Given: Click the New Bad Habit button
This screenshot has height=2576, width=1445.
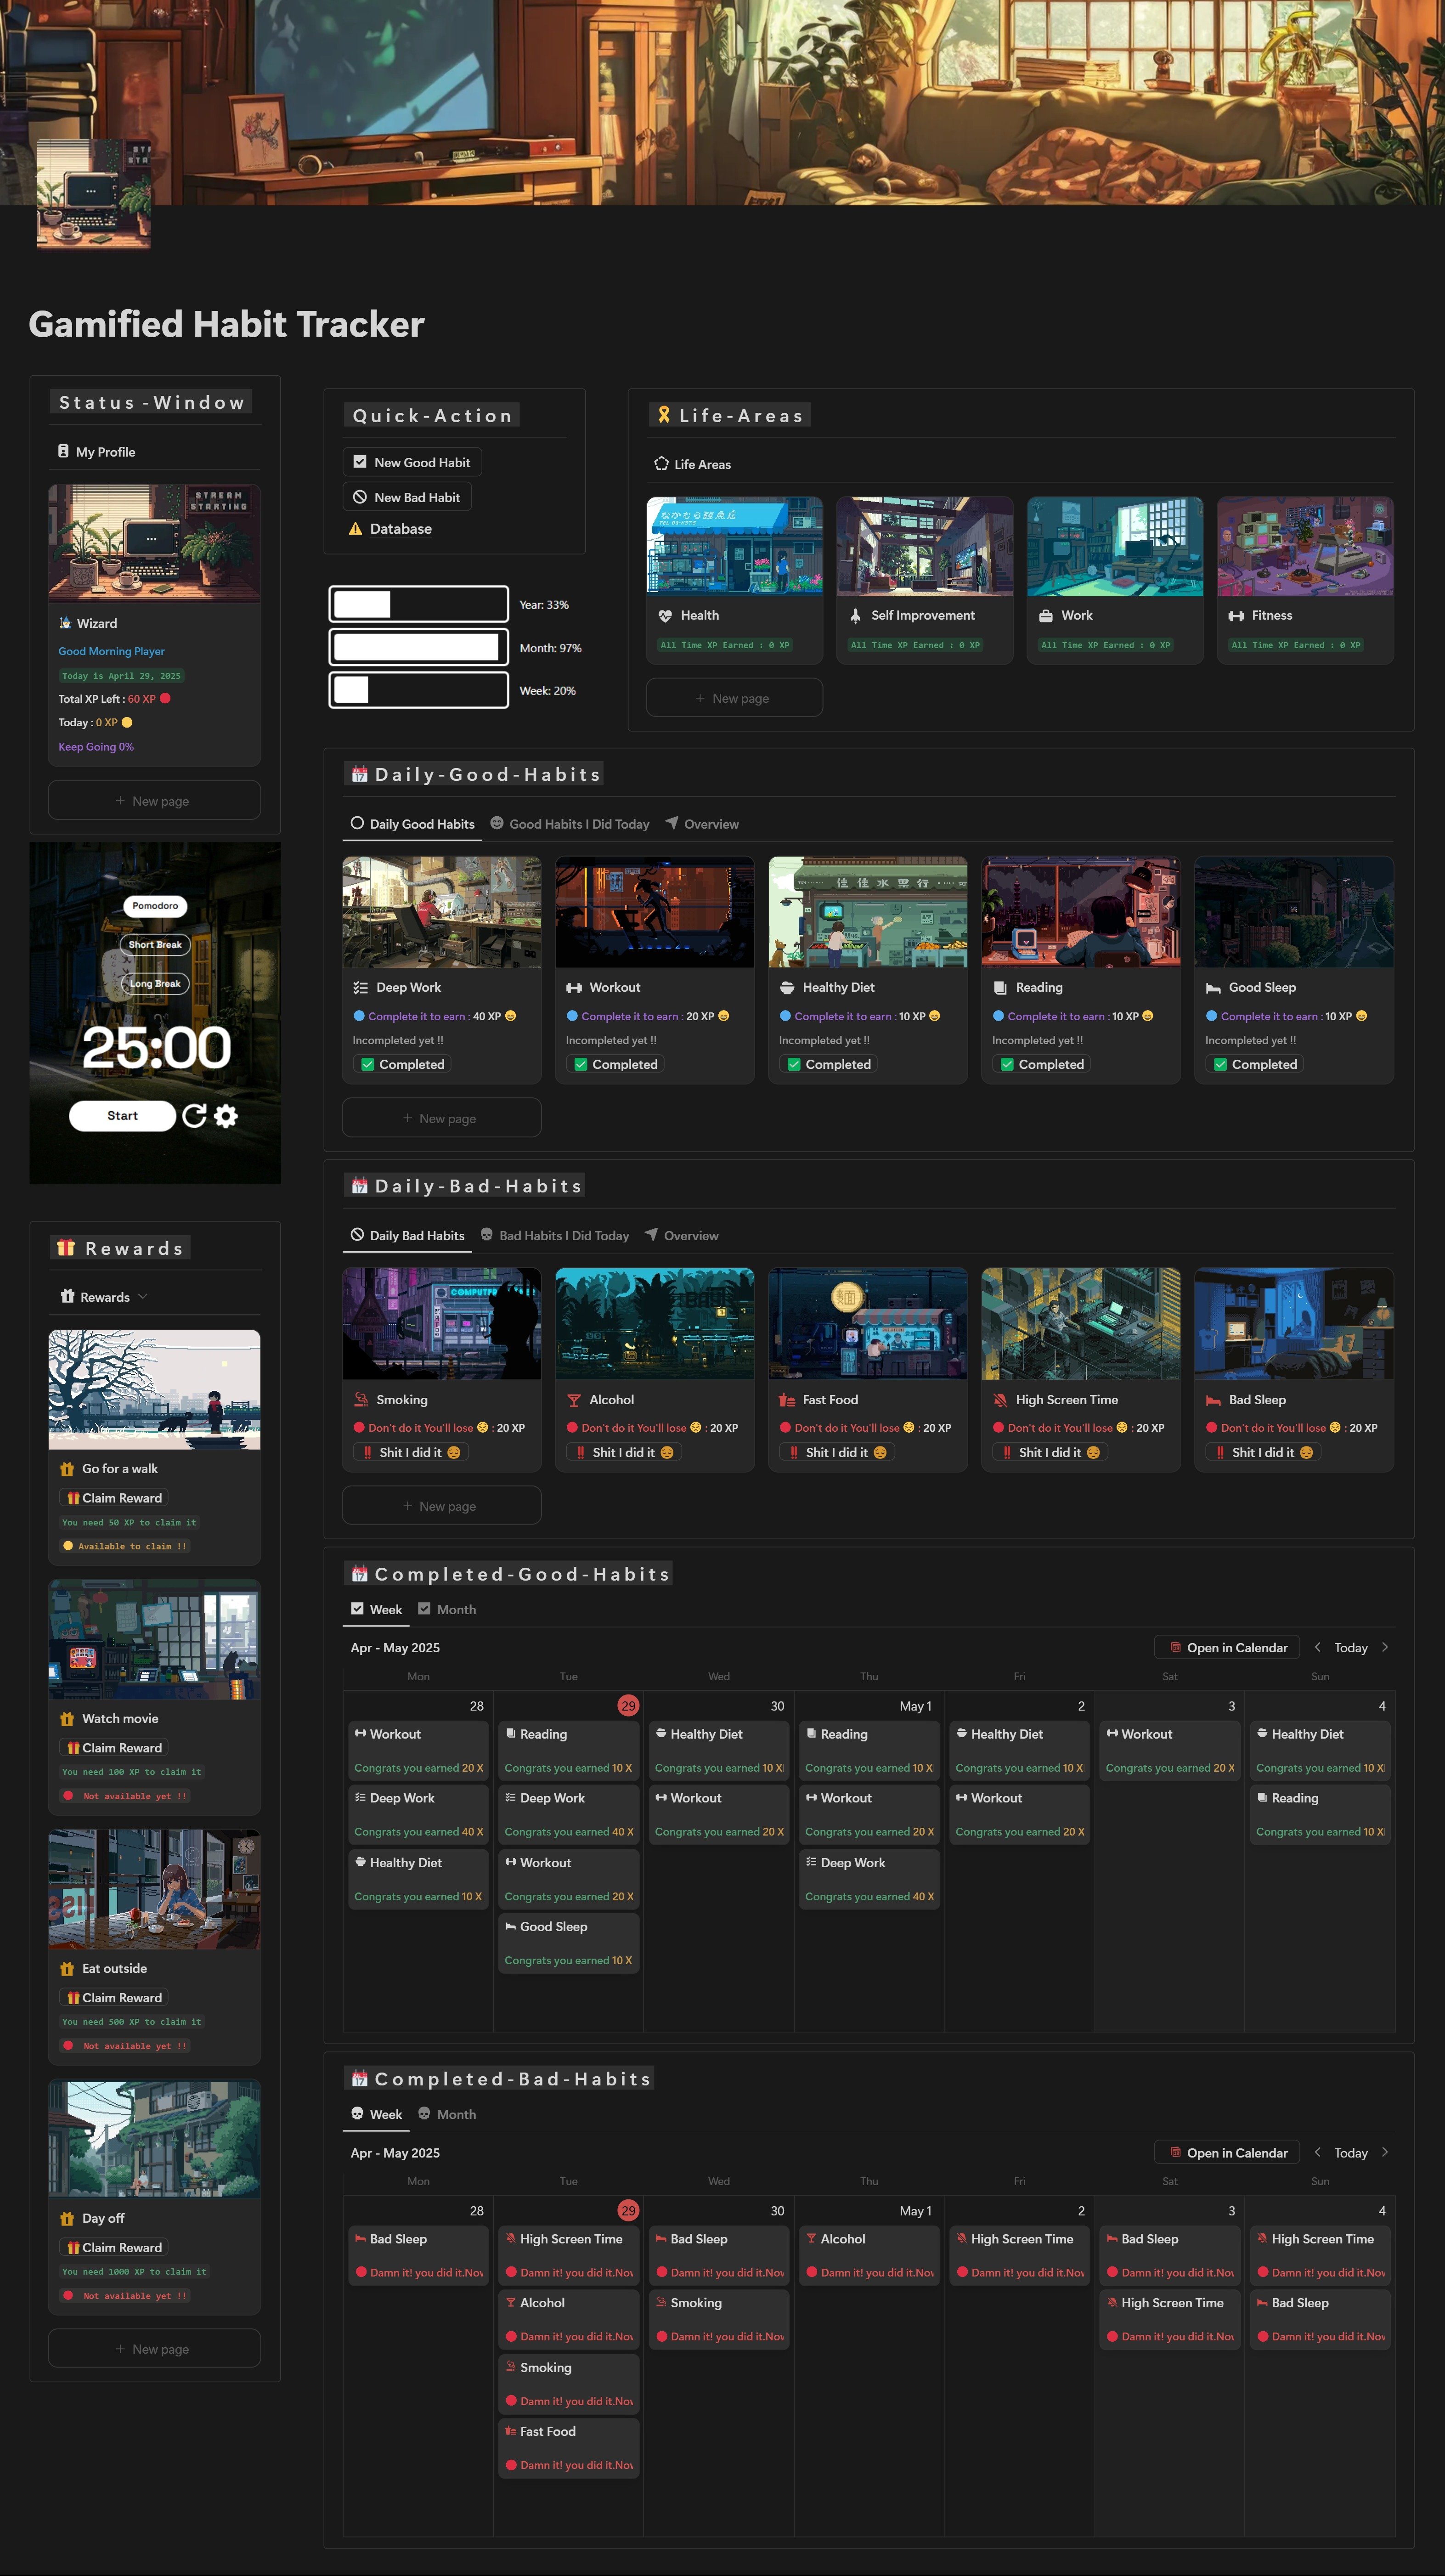Looking at the screenshot, I should (x=407, y=497).
